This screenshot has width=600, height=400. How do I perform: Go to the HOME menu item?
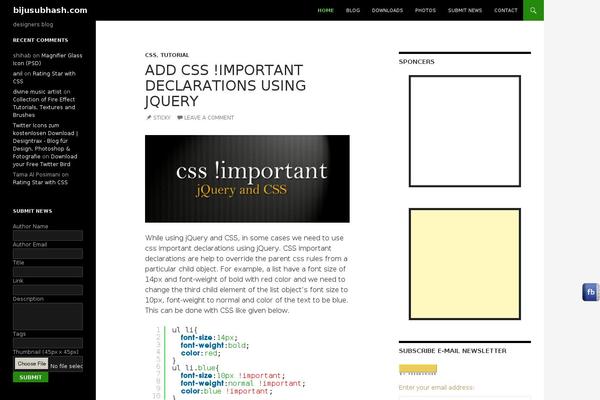coord(325,10)
